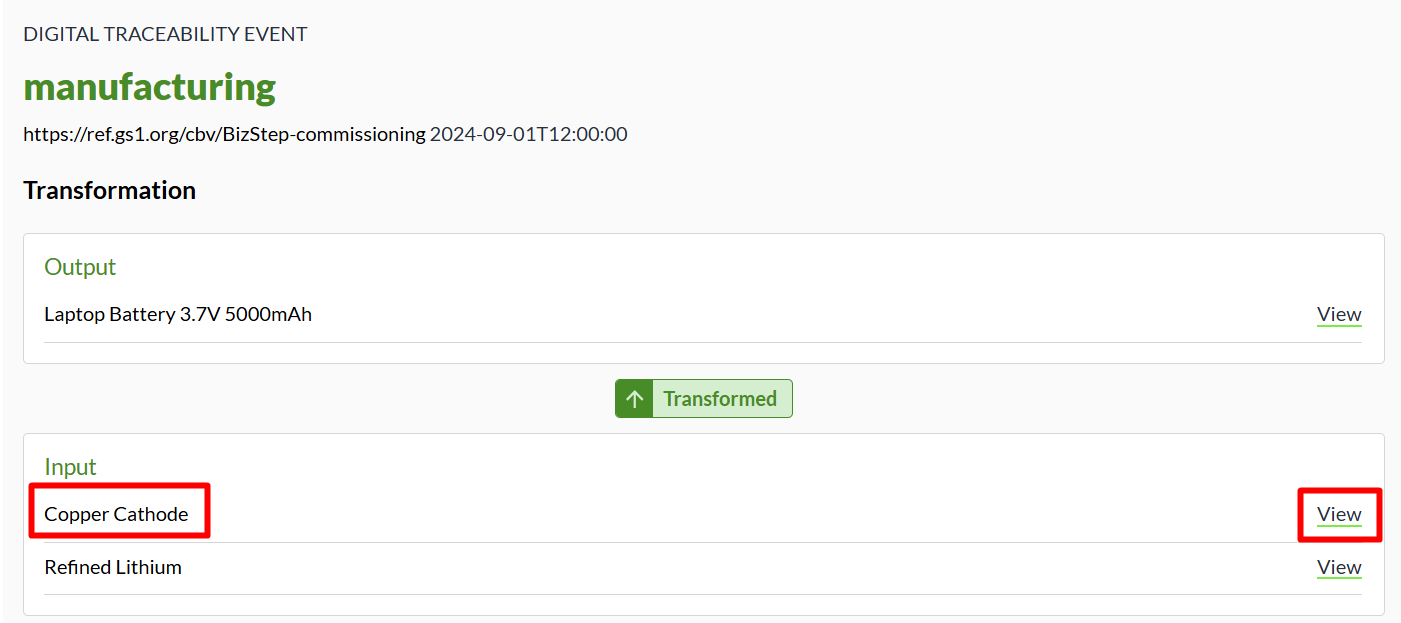1401x623 pixels.
Task: Click the Output section heading
Action: point(80,267)
